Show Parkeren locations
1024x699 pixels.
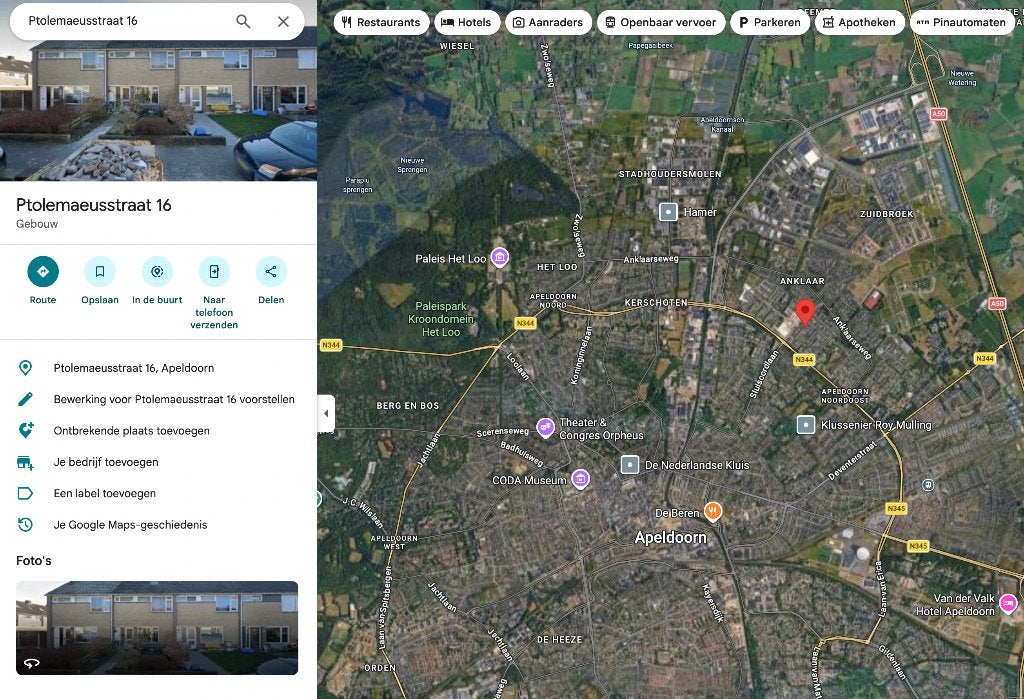[770, 22]
